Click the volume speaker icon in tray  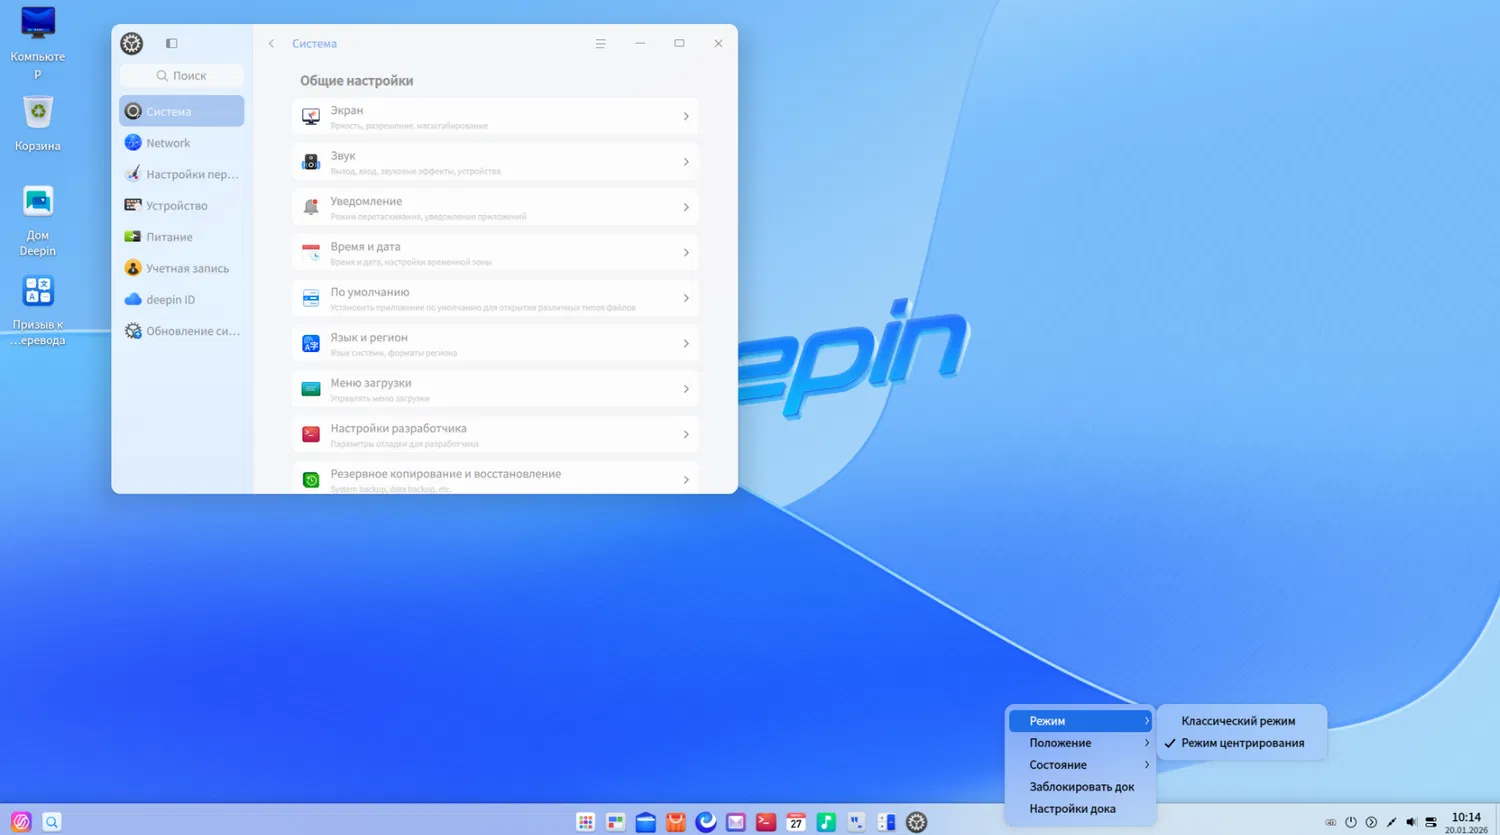1411,822
